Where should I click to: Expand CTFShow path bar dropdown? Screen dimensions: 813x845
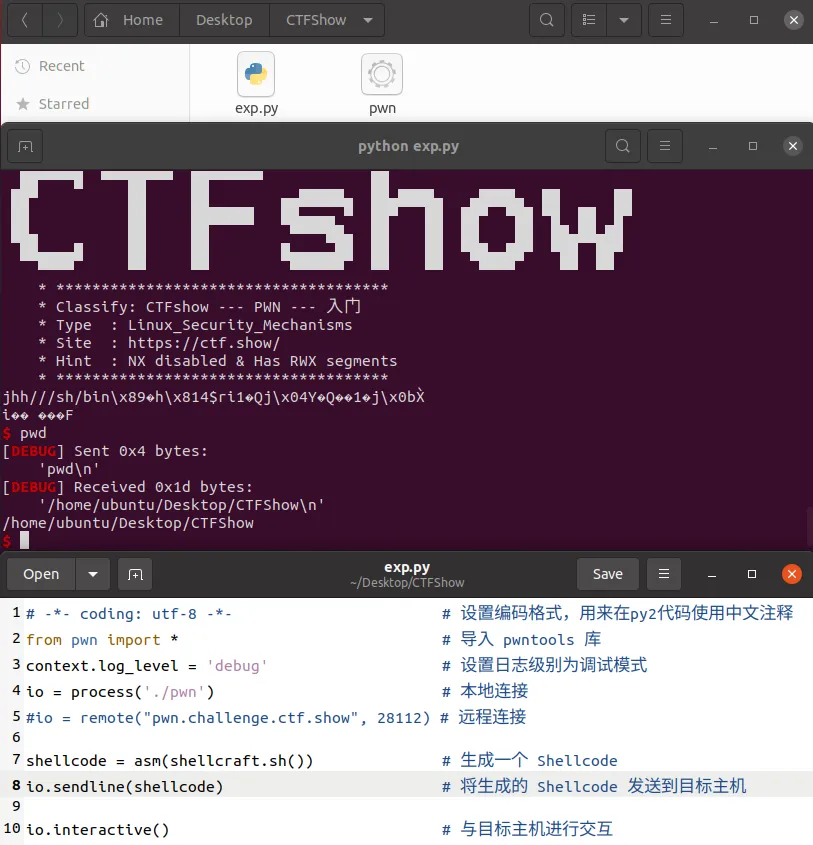coord(368,20)
